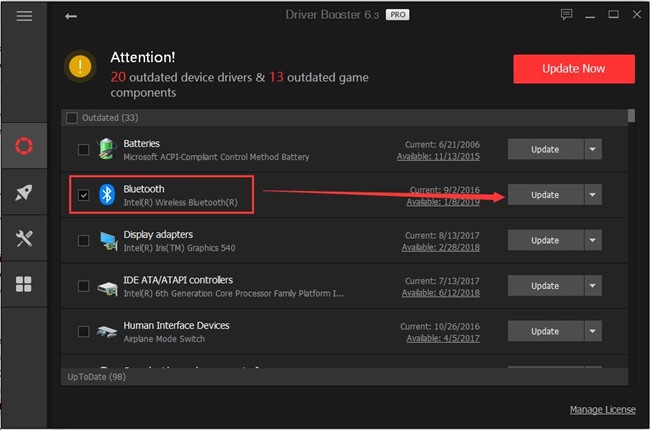Expand the Display adapters Update dropdown arrow

[593, 240]
